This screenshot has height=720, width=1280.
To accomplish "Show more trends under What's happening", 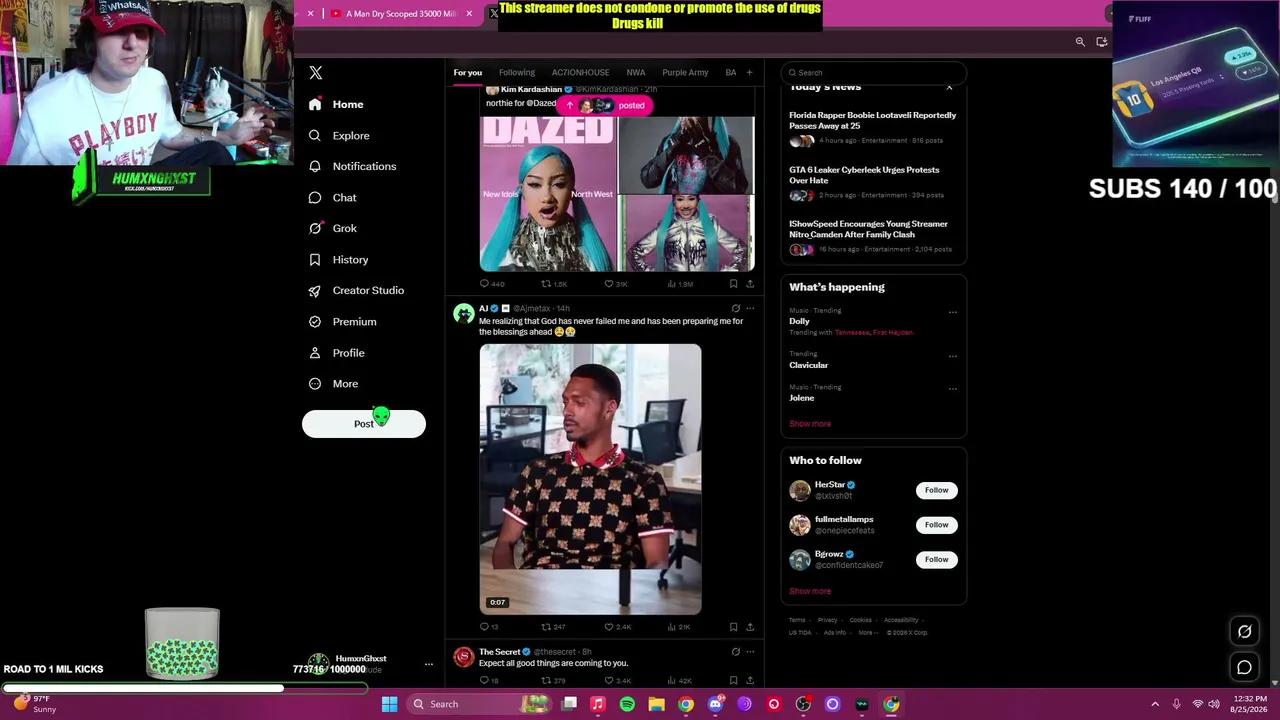I will [810, 423].
